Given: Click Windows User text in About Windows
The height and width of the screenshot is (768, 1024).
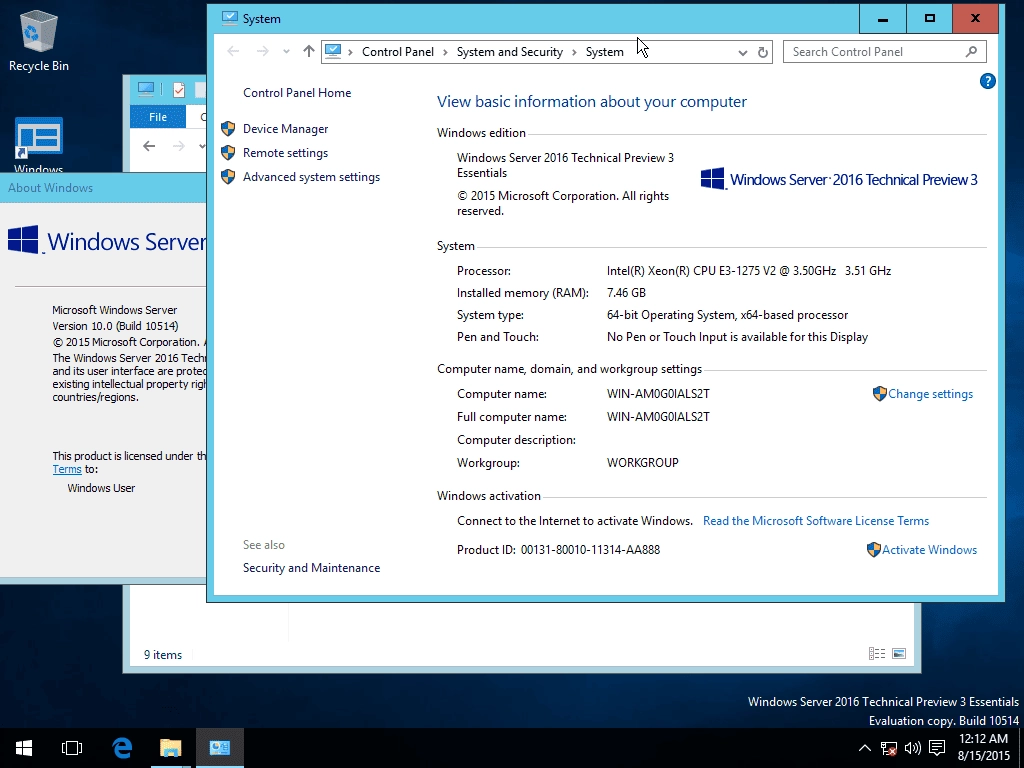Looking at the screenshot, I should click(101, 488).
